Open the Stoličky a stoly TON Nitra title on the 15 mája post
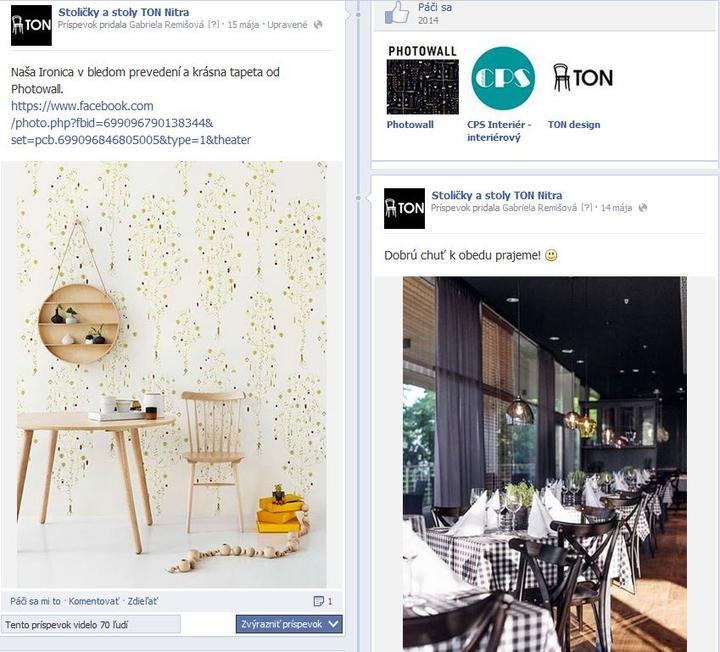The height and width of the screenshot is (652, 720). point(124,12)
